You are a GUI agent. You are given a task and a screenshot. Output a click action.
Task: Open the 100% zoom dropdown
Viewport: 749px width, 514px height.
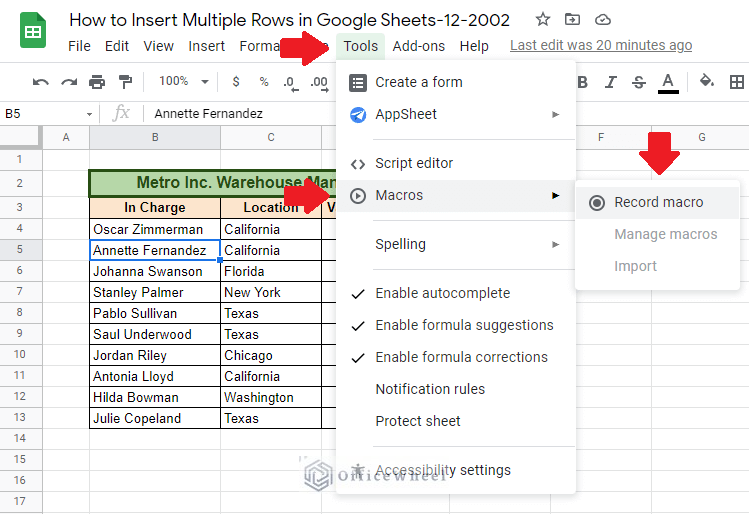[x=184, y=82]
